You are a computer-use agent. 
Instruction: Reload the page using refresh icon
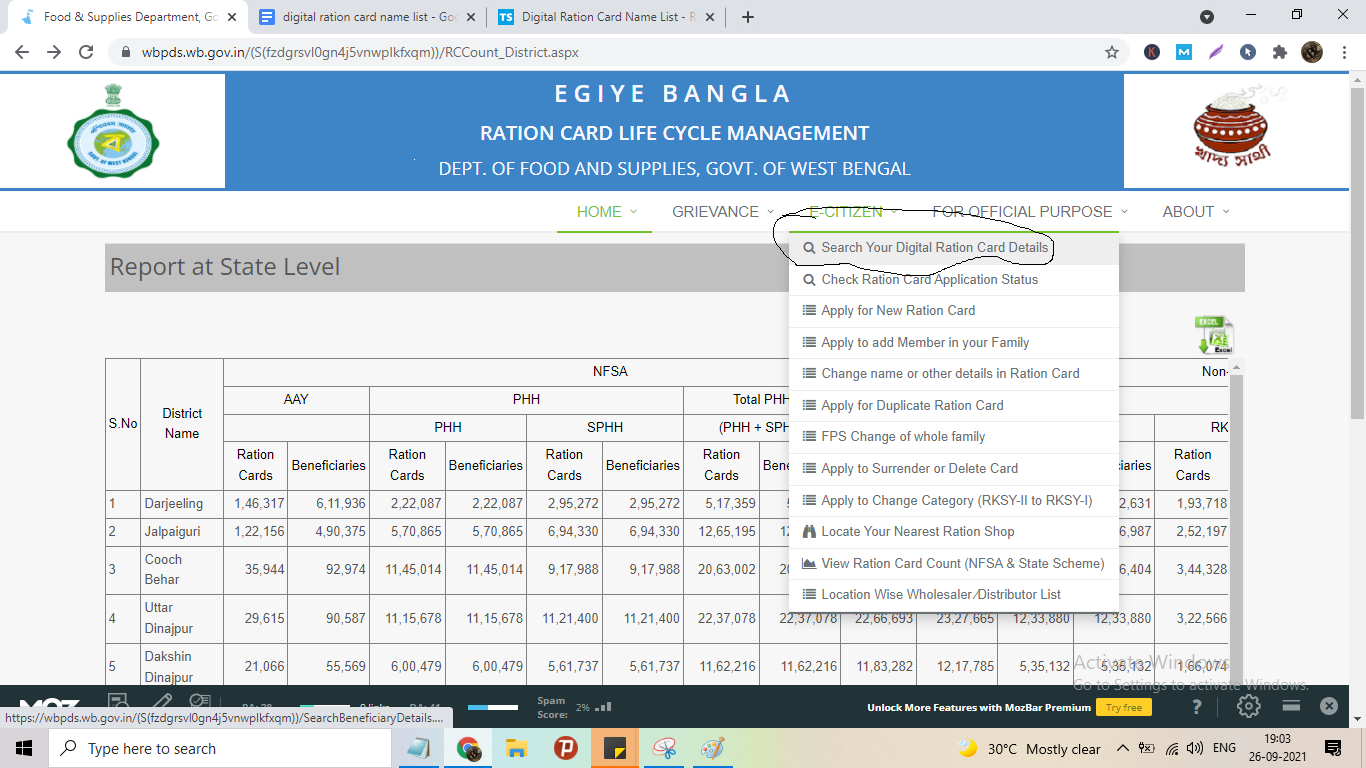[86, 52]
